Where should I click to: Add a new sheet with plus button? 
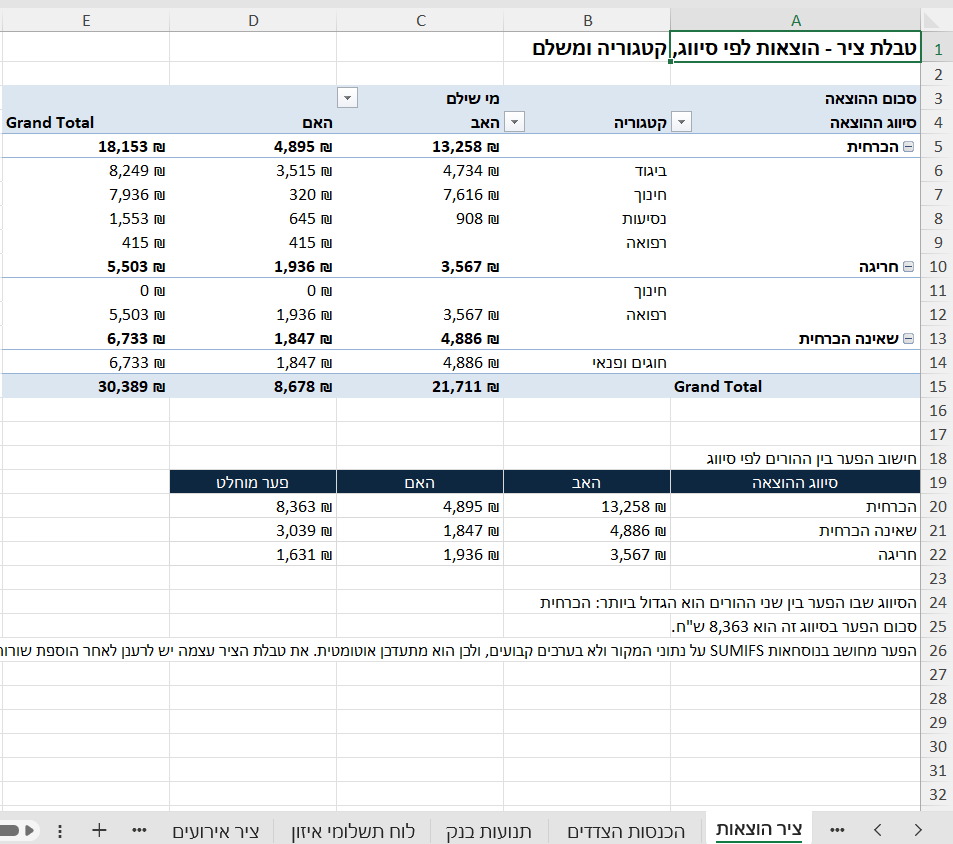pos(99,830)
